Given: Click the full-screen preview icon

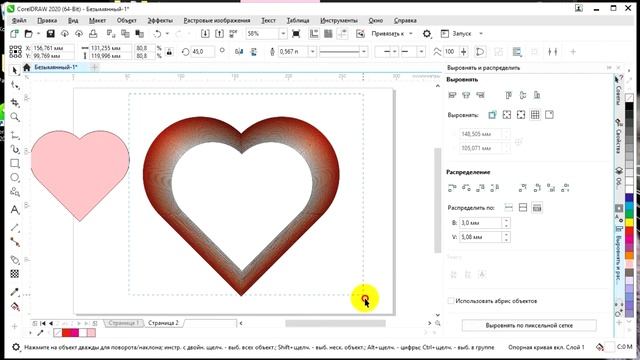Looking at the screenshot, I should click(296, 33).
